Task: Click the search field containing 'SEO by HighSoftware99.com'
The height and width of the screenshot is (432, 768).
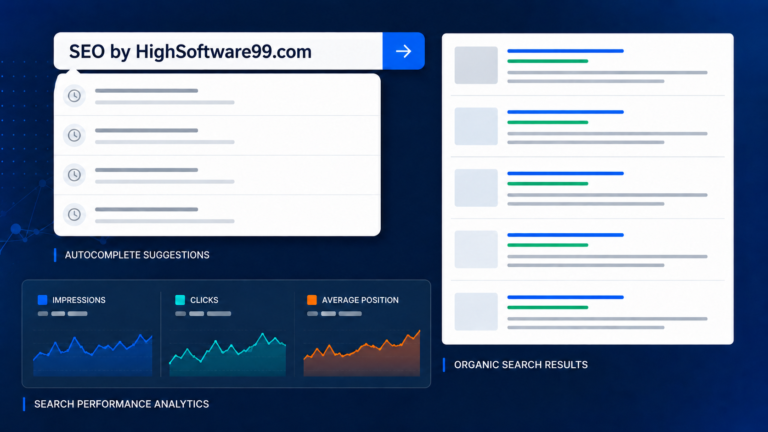Action: tap(218, 51)
